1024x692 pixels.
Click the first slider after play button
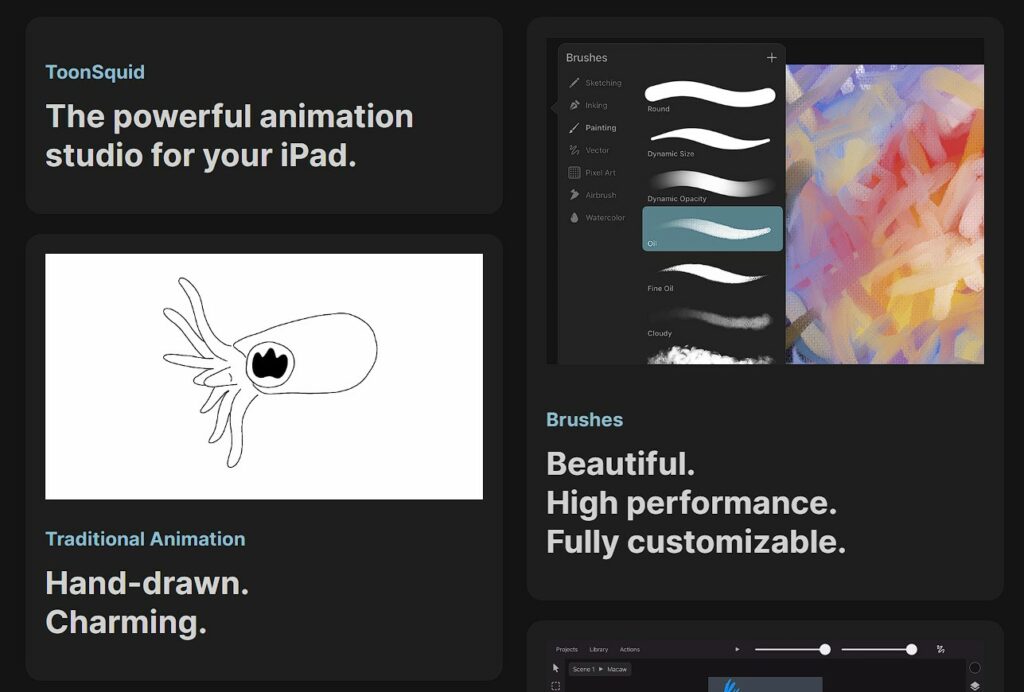792,649
